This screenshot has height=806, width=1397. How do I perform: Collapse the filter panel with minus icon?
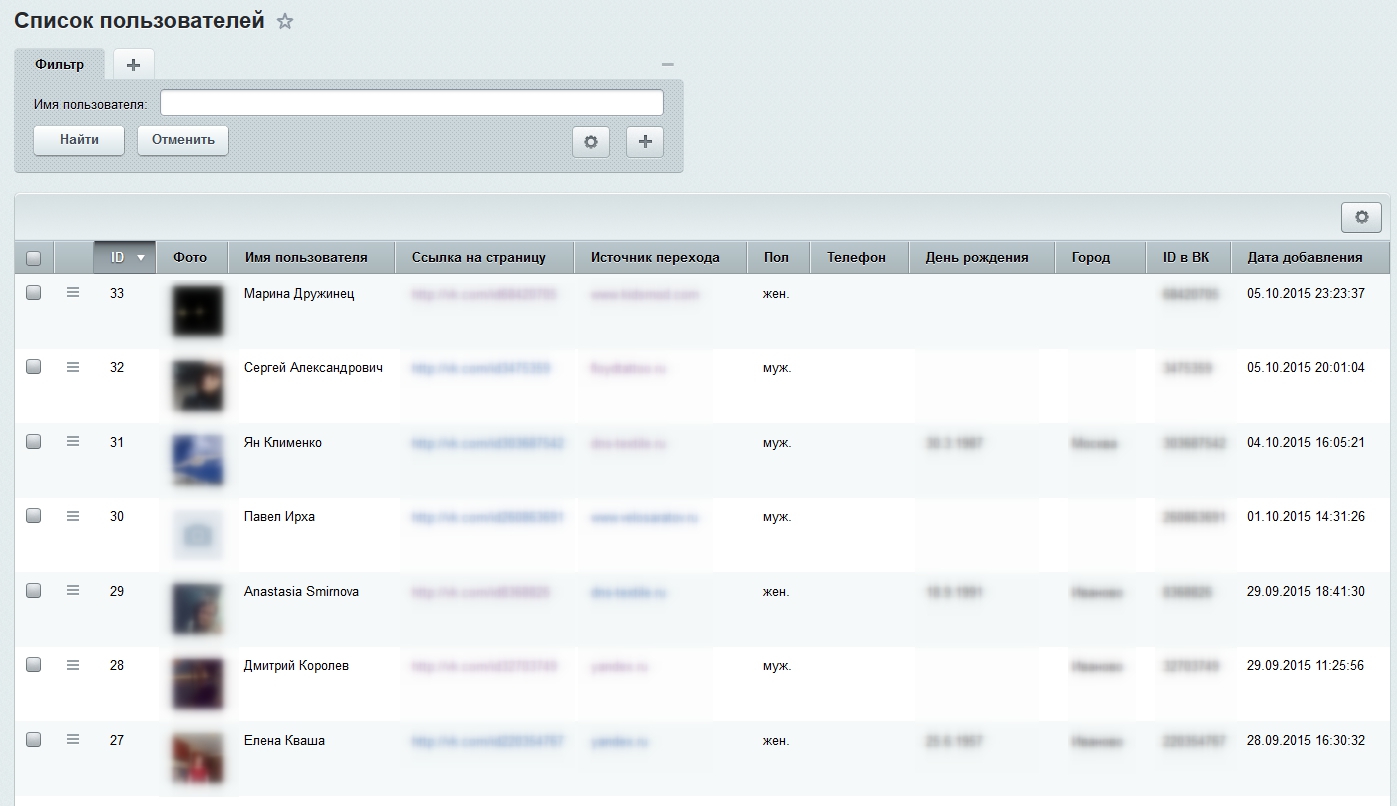668,65
